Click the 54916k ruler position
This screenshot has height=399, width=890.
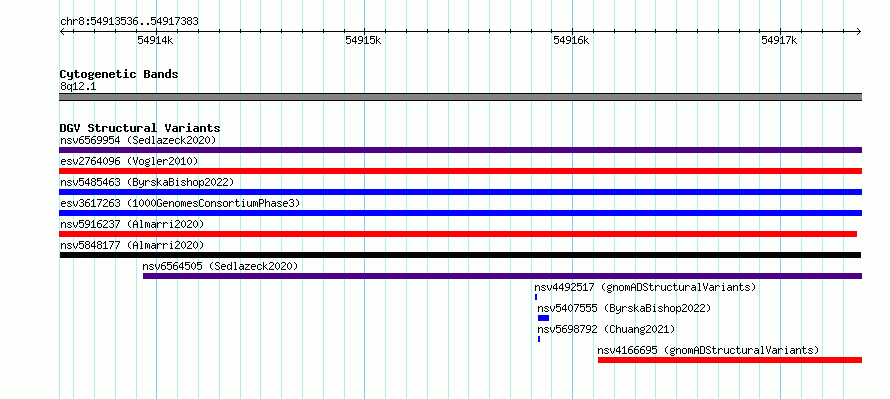coord(572,40)
